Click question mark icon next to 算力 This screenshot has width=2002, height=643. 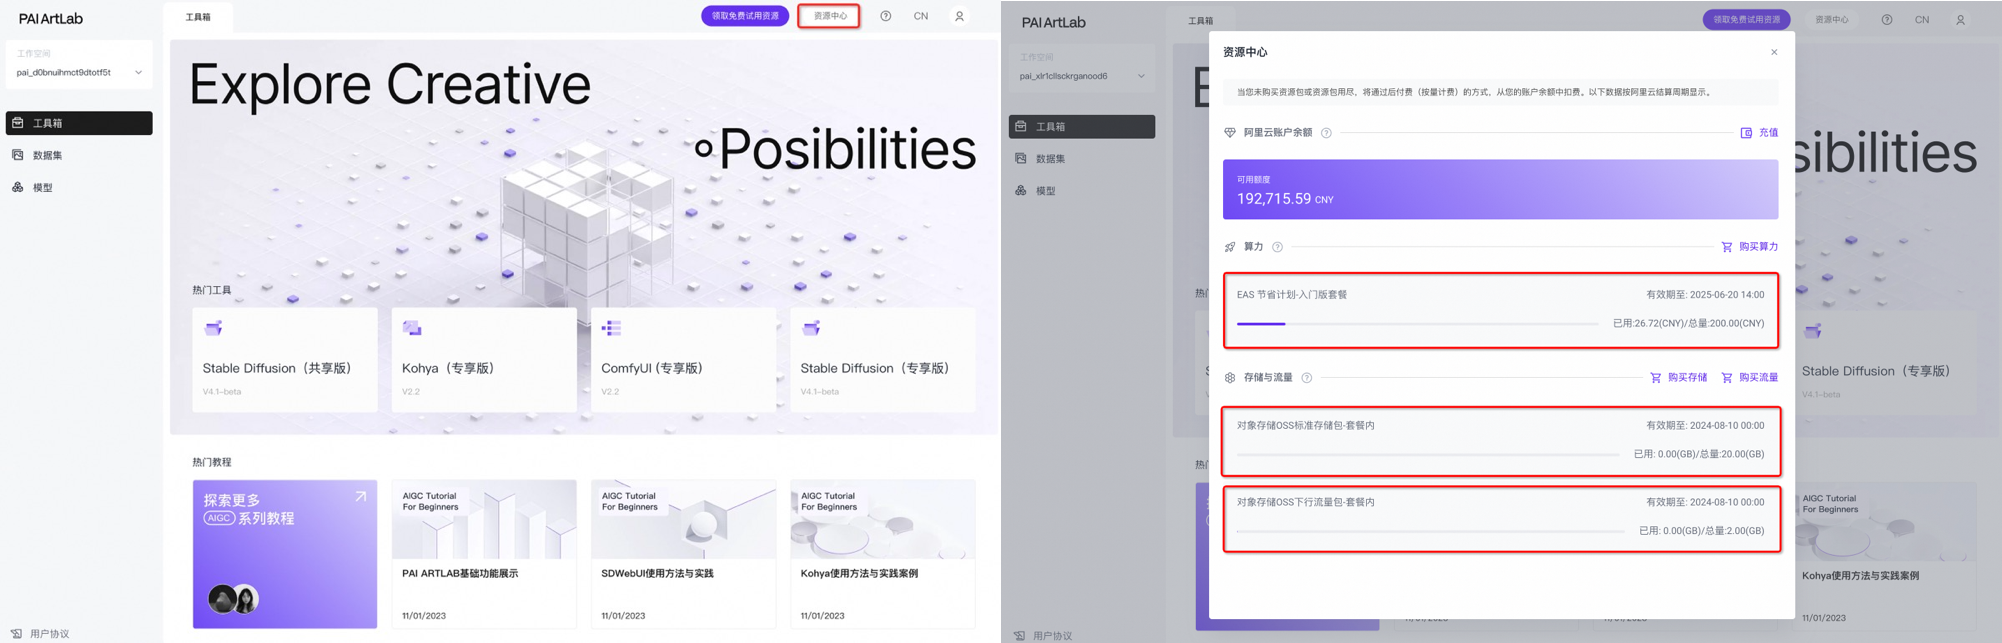(x=1277, y=247)
